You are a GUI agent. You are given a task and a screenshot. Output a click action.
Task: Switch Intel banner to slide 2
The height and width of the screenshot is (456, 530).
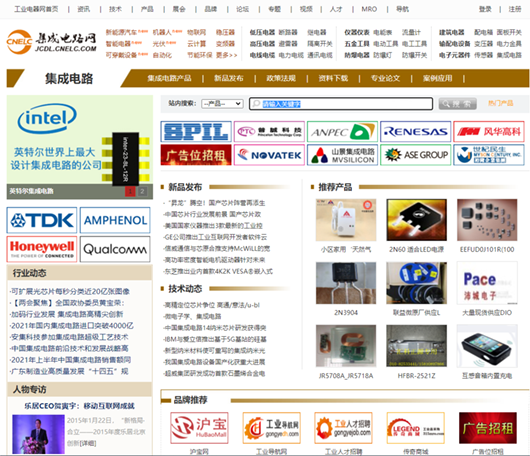click(x=142, y=191)
